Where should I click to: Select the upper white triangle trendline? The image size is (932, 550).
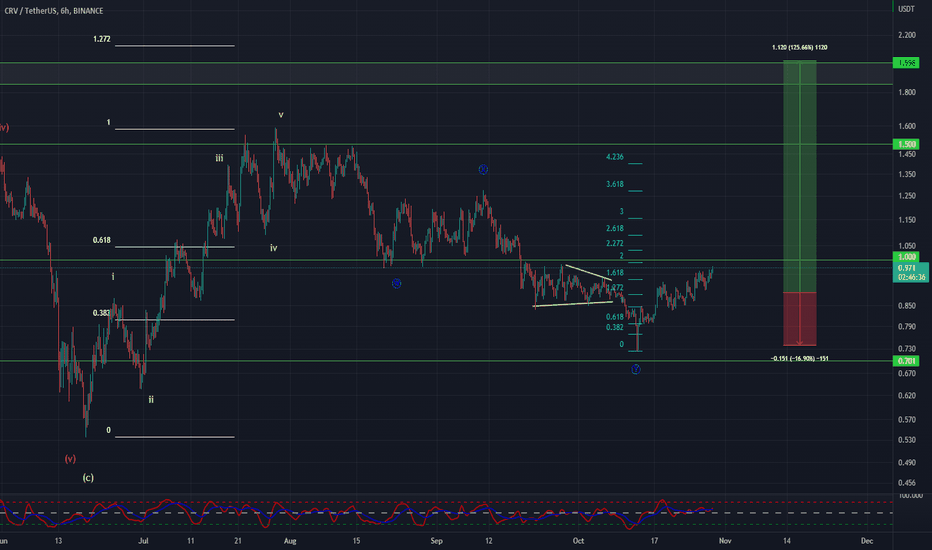coord(588,272)
